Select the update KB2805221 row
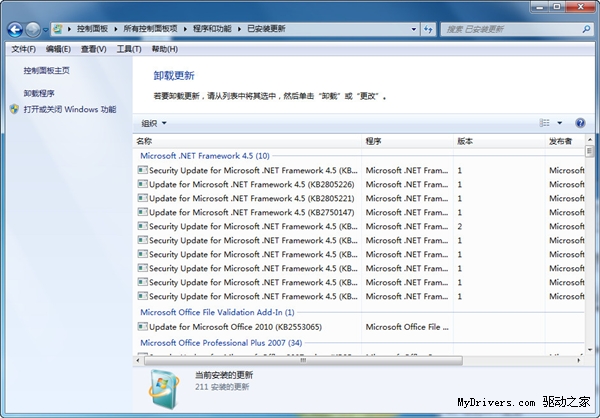 click(360, 199)
